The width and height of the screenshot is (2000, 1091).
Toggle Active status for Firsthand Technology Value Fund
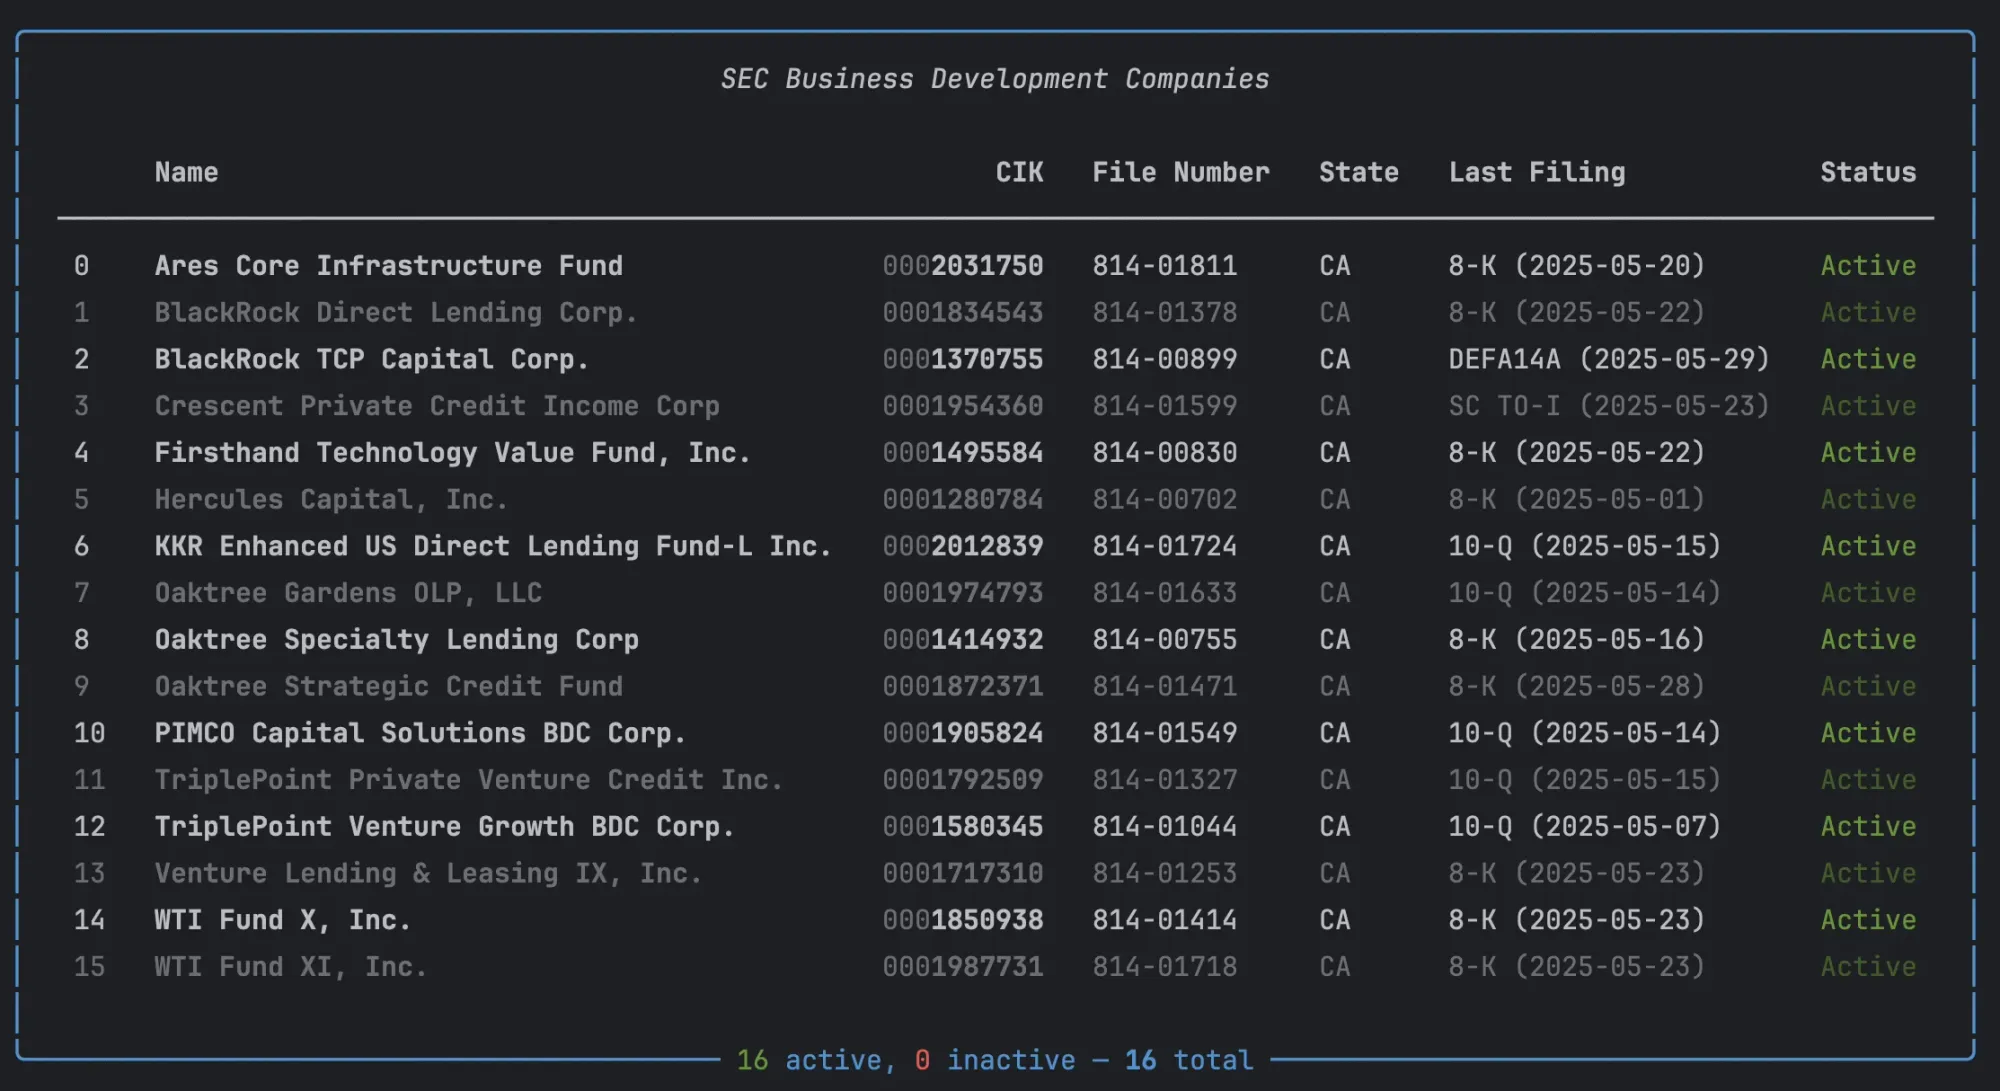(1866, 452)
